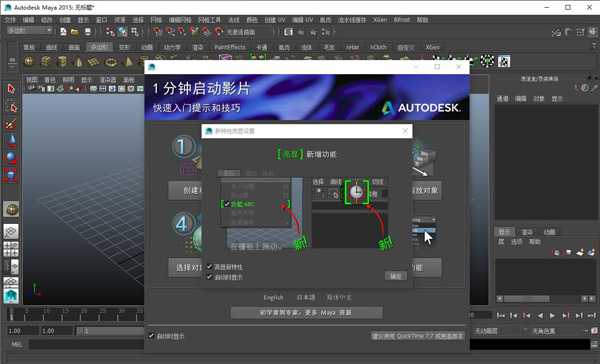This screenshot has width=600, height=364.
Task: Create a polygon cube from the shelf
Action: pyautogui.click(x=46, y=61)
